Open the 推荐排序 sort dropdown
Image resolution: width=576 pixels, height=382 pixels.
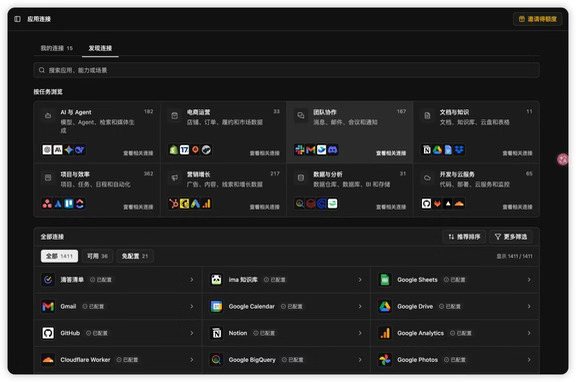click(464, 237)
